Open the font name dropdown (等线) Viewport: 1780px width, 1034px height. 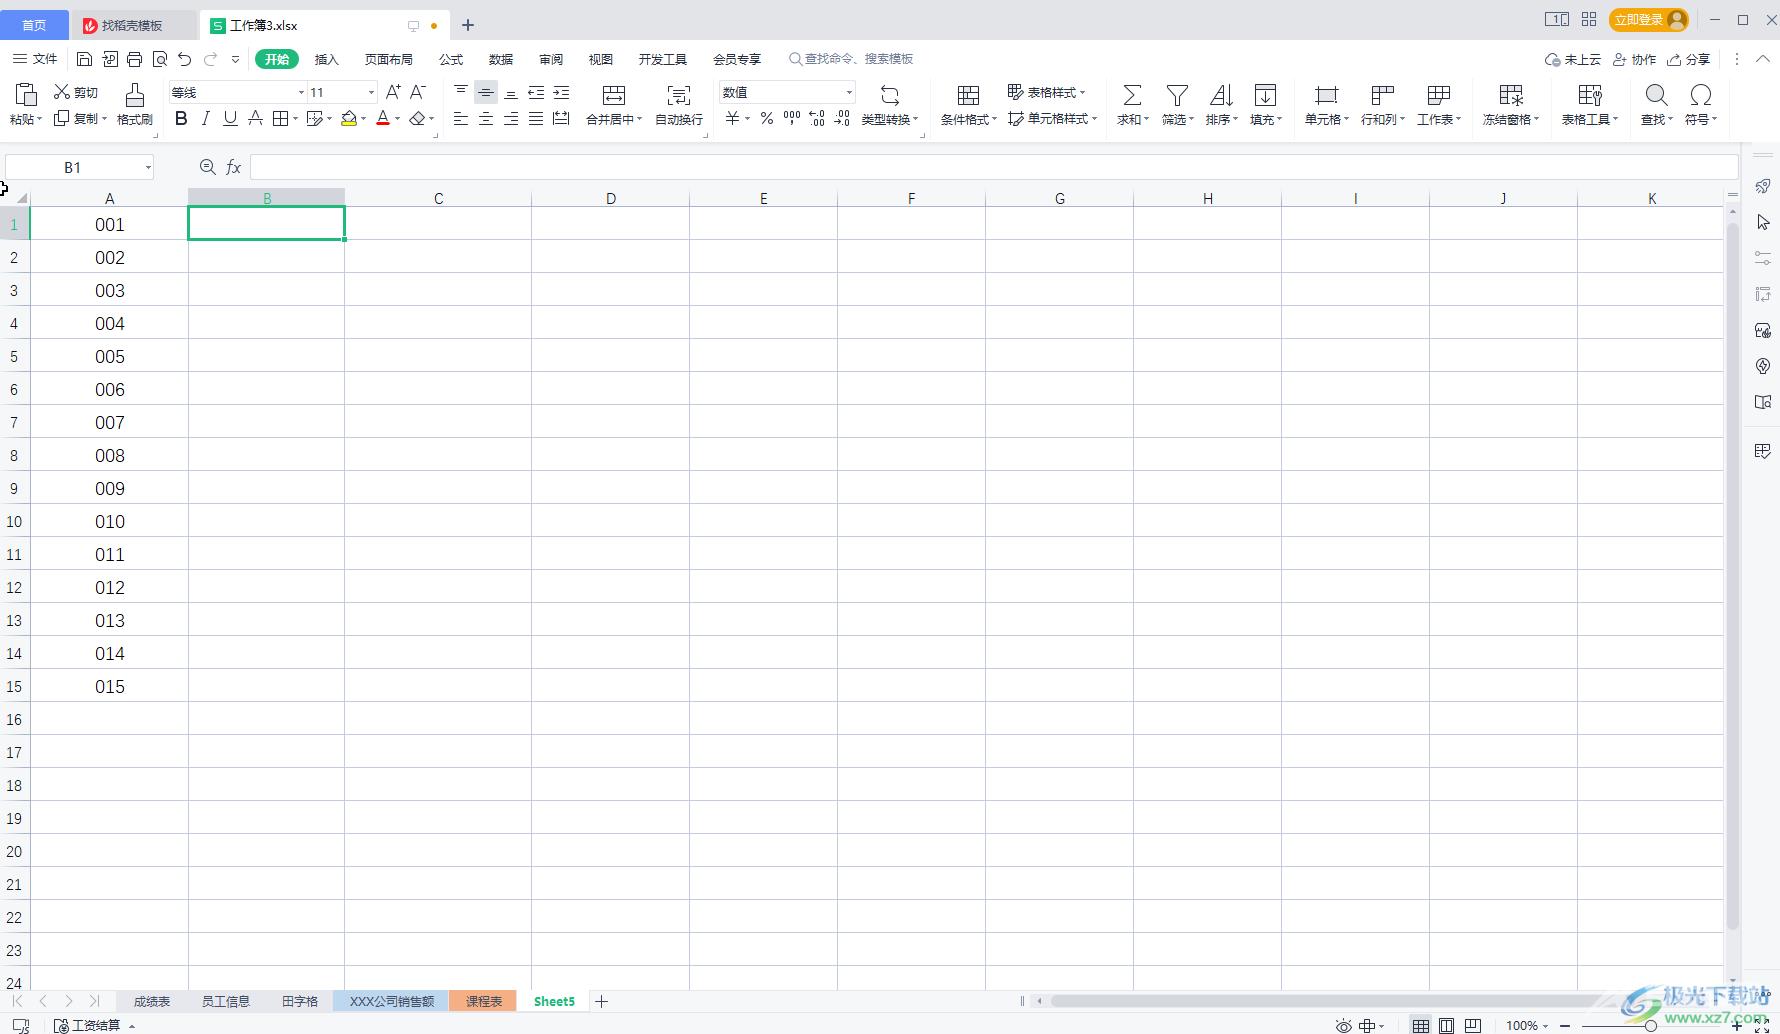pyautogui.click(x=301, y=92)
